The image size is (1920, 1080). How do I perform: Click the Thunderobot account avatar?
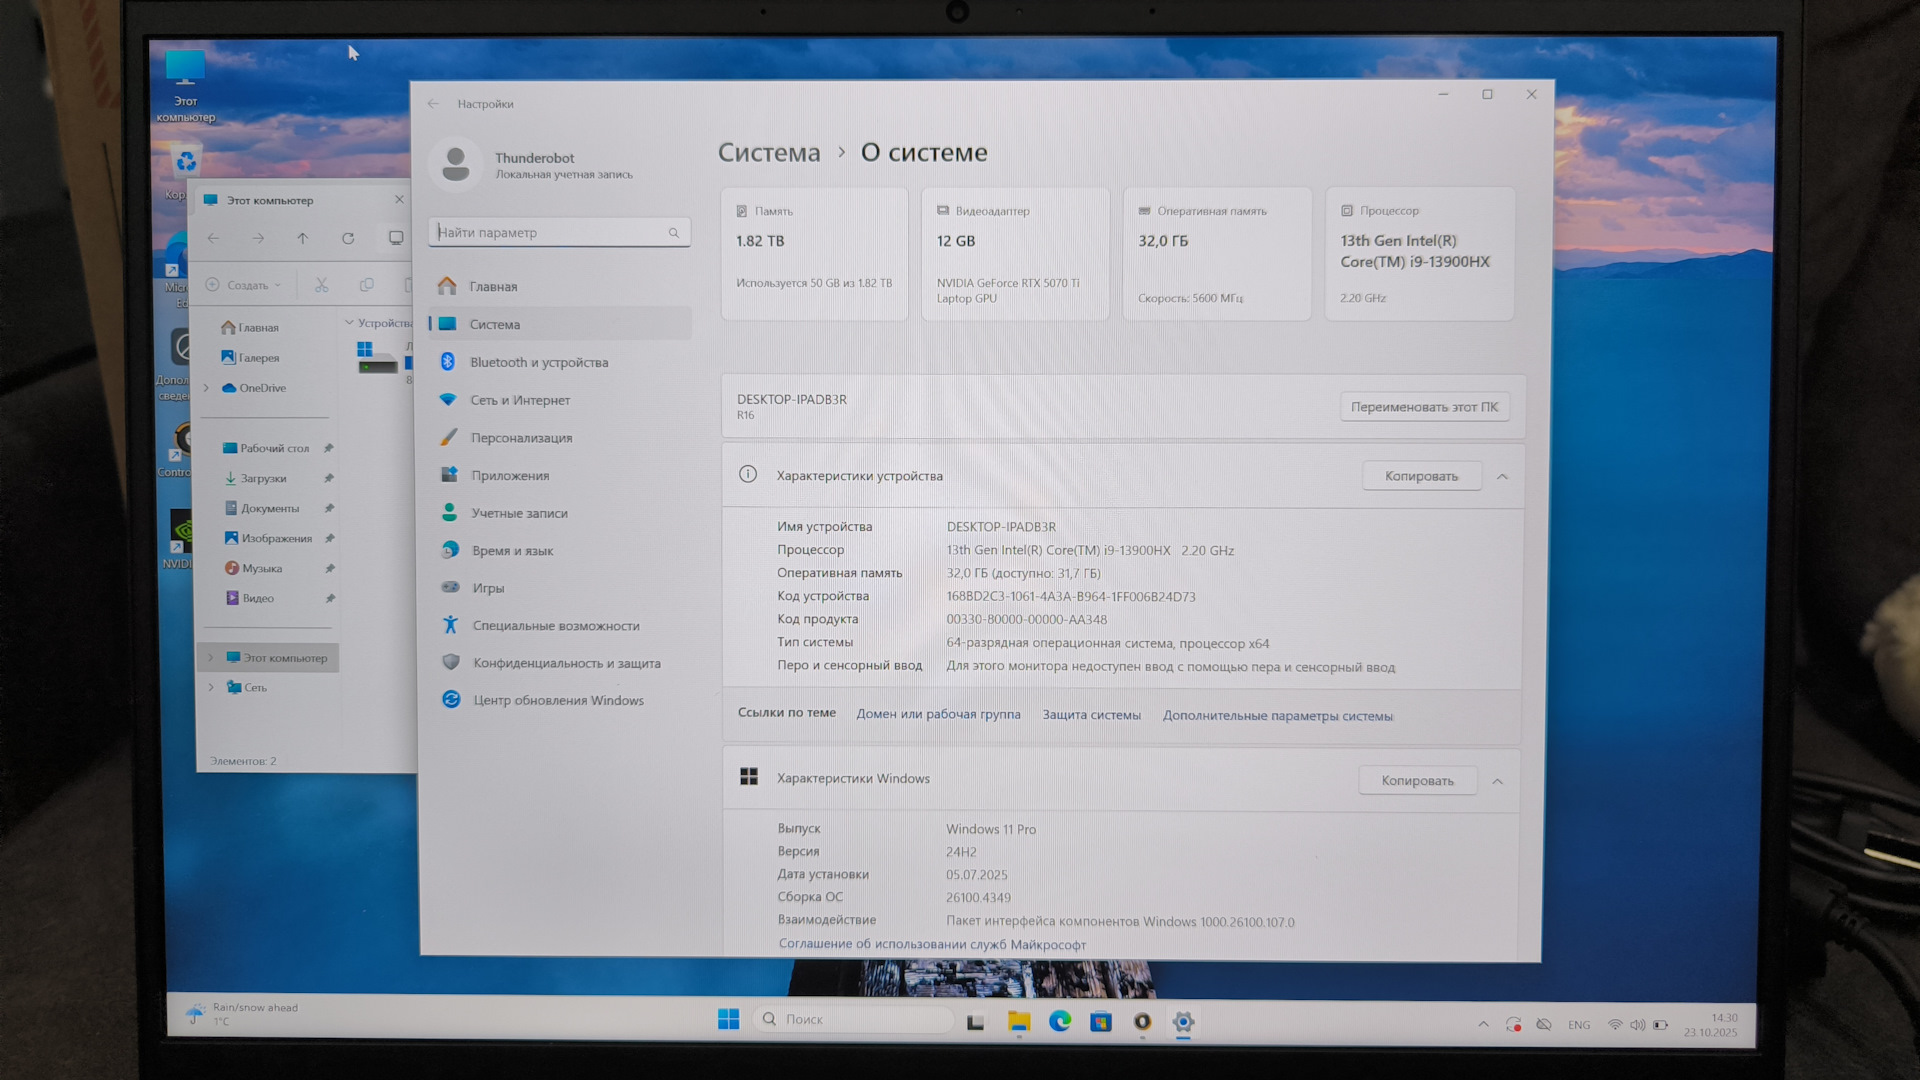point(456,164)
